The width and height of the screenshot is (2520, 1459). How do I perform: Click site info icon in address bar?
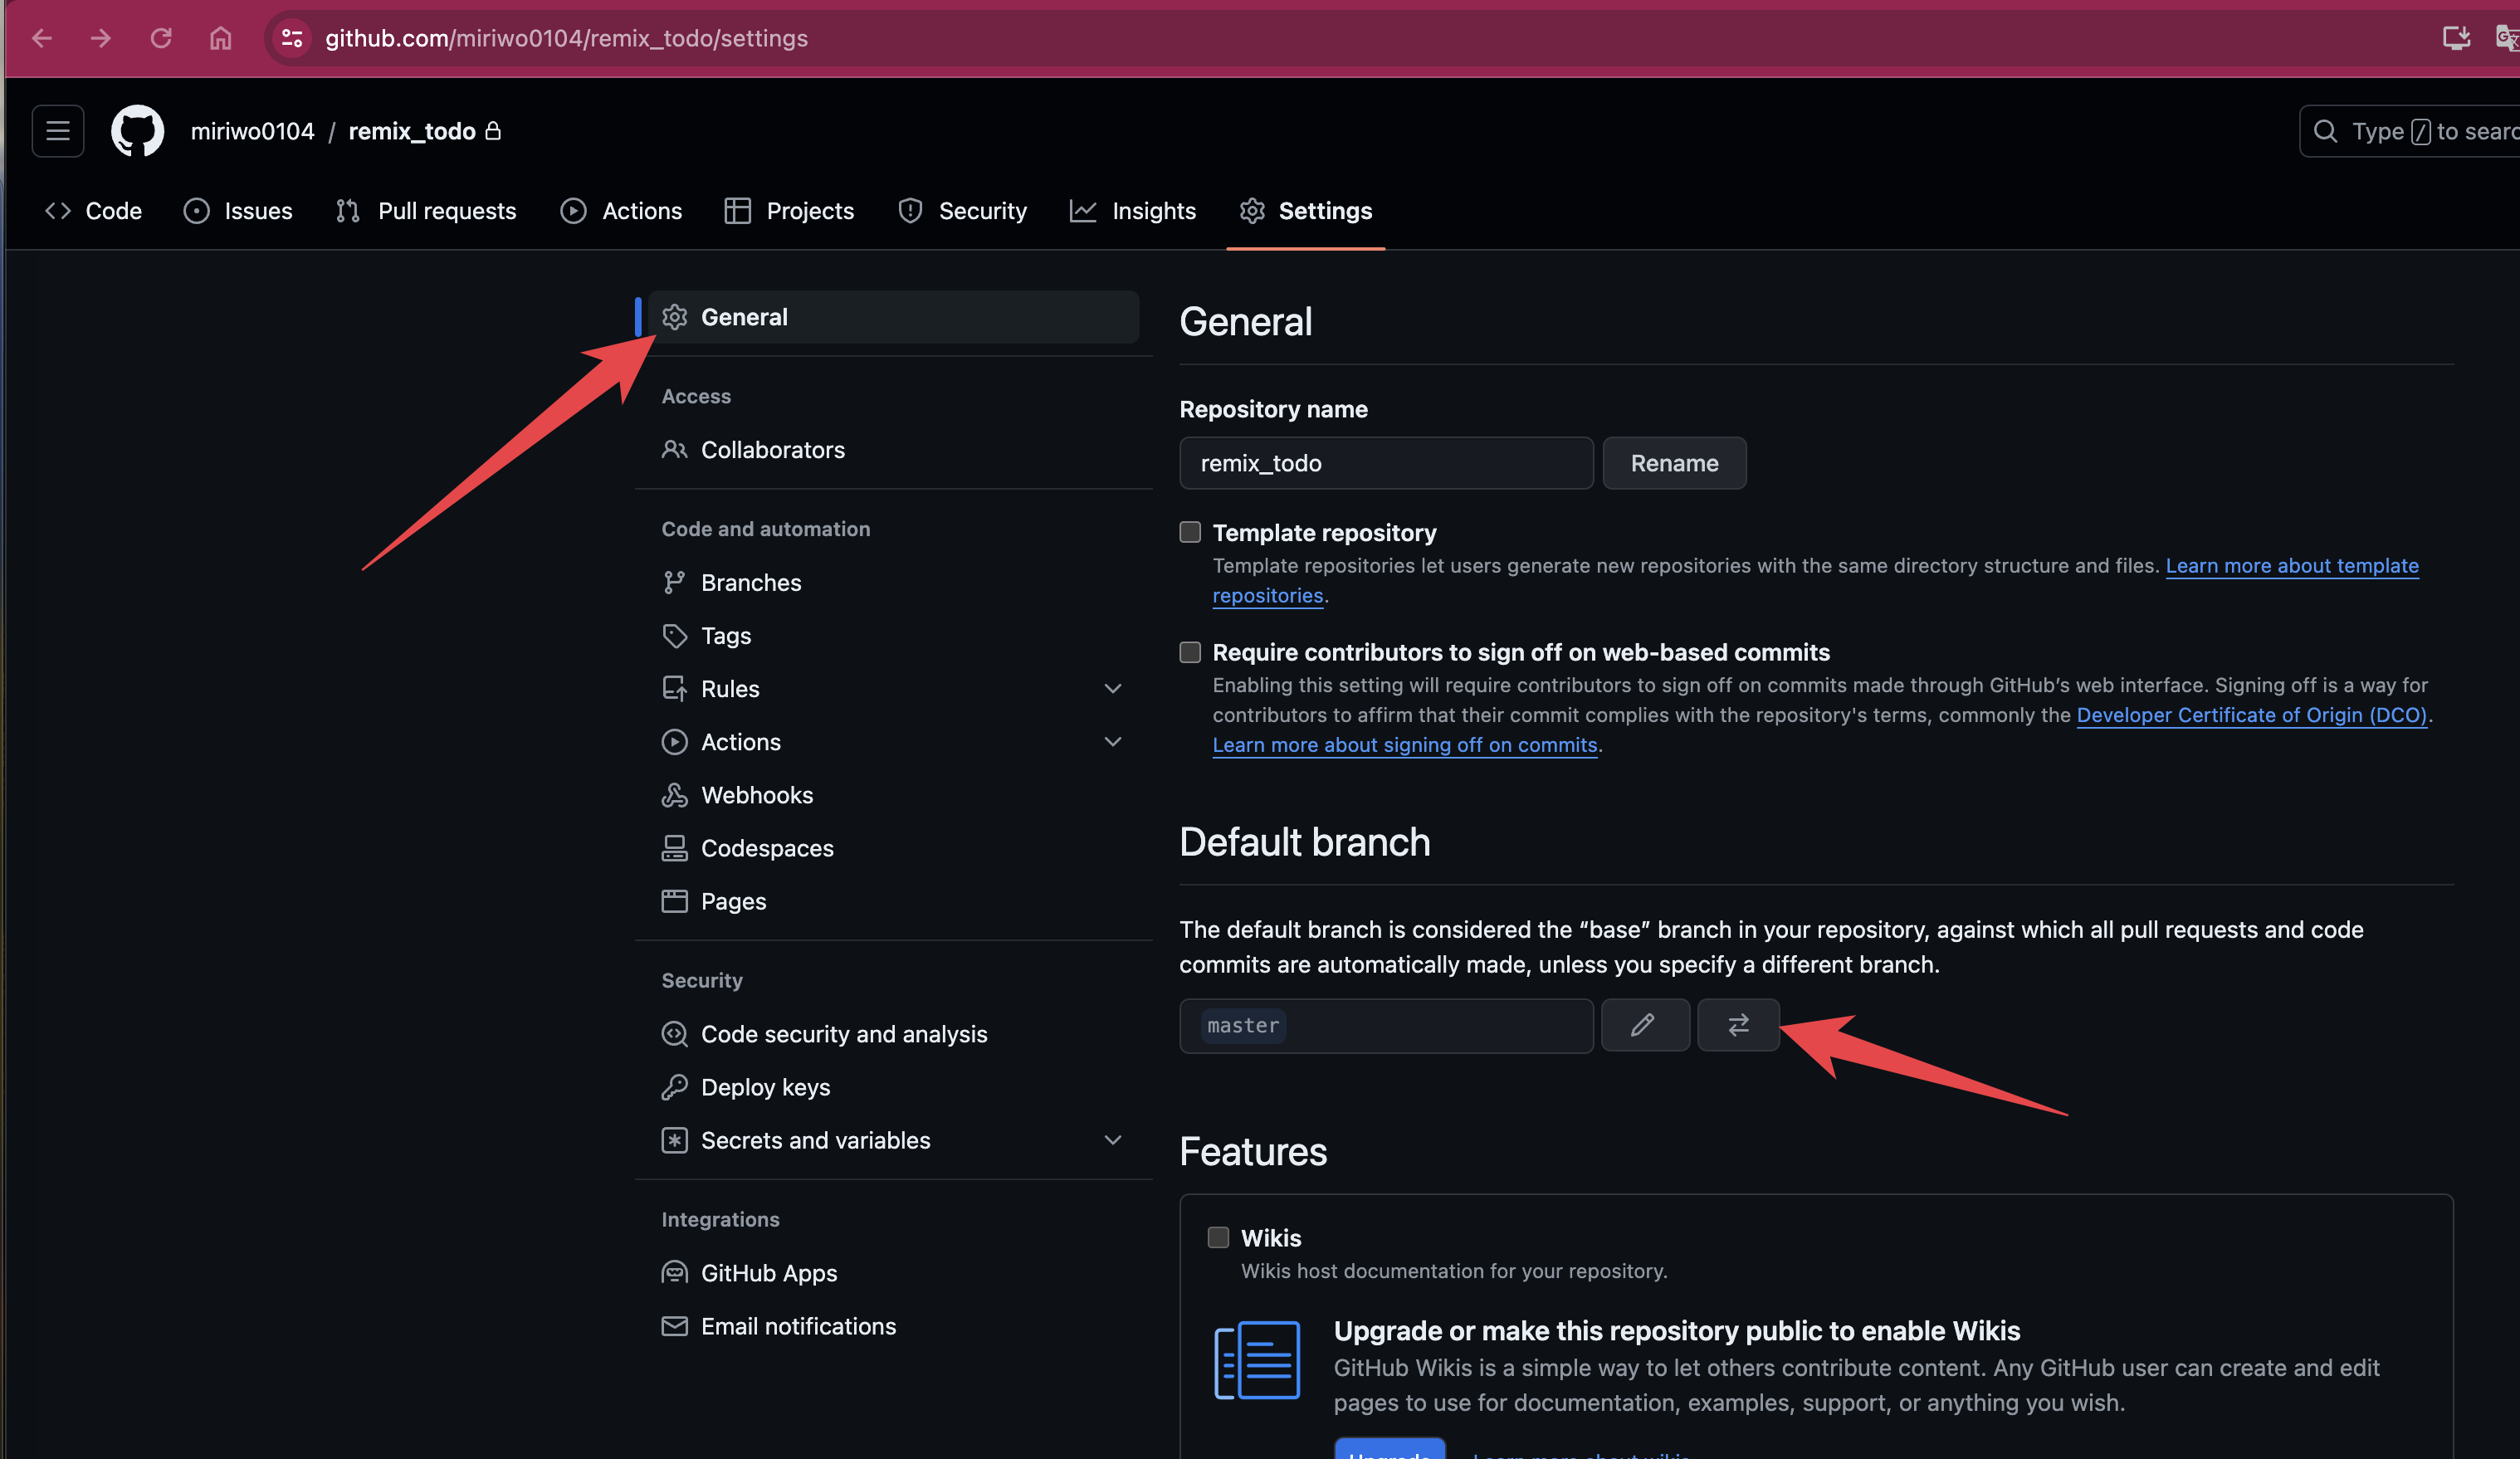pyautogui.click(x=292, y=38)
